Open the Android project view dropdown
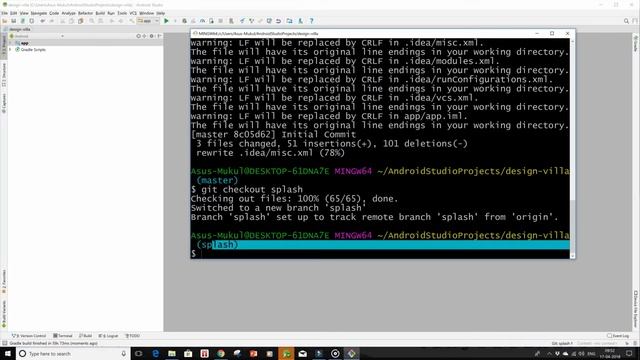 pos(37,36)
